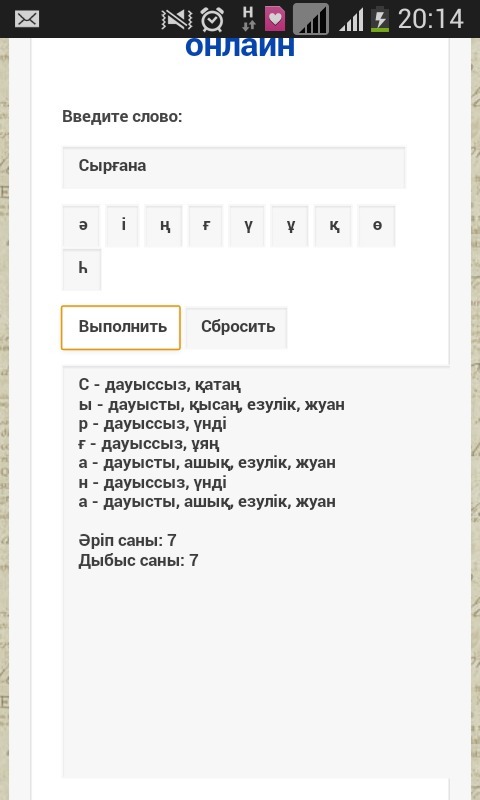Tap the signal strength bars icon
The image size is (480, 800).
(x=351, y=20)
